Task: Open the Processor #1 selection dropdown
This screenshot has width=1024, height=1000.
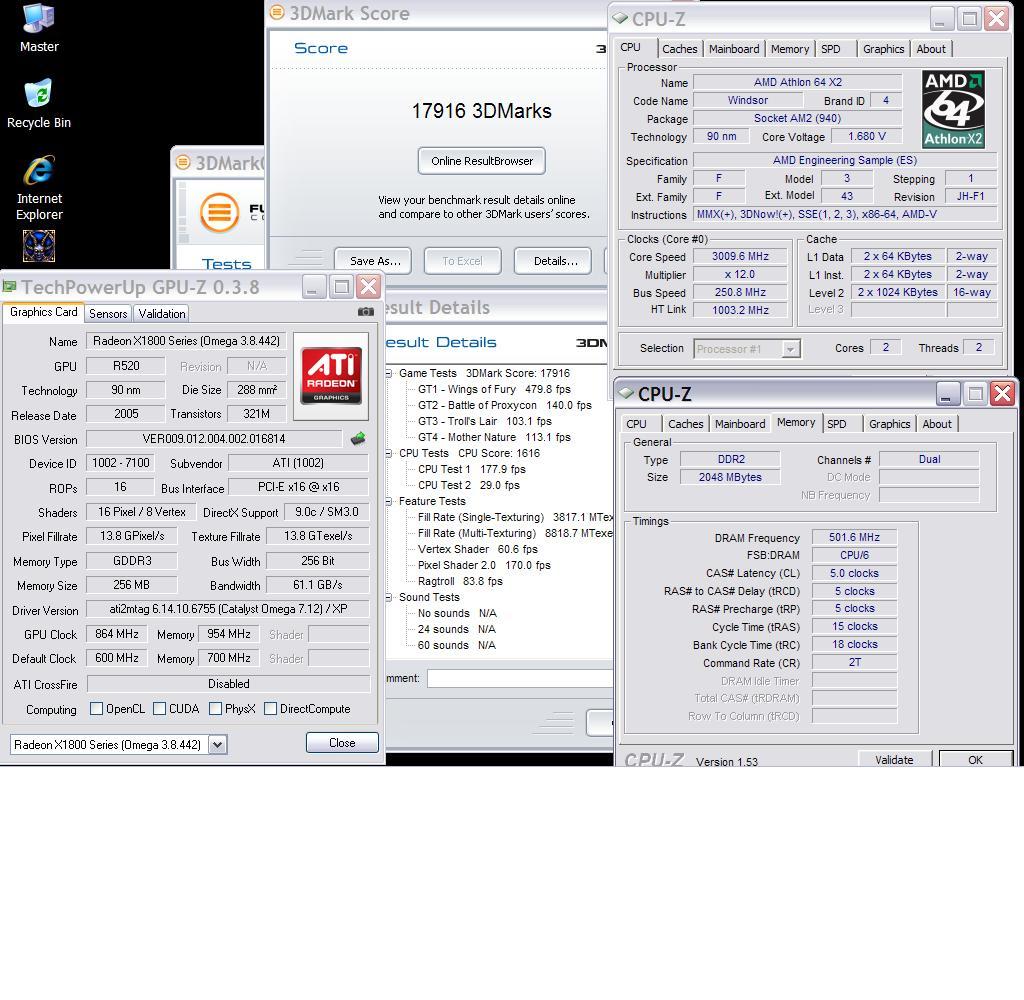Action: coord(790,349)
